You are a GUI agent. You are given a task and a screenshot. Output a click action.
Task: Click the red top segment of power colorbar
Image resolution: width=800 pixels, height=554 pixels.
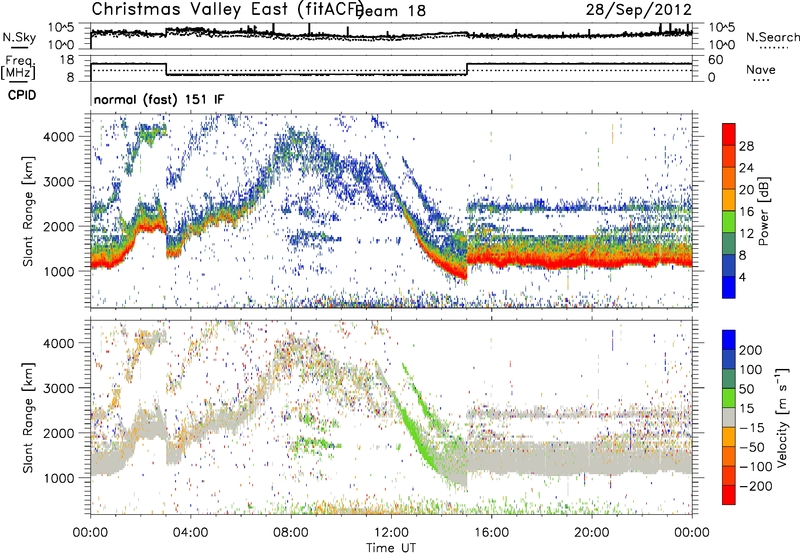click(x=729, y=134)
